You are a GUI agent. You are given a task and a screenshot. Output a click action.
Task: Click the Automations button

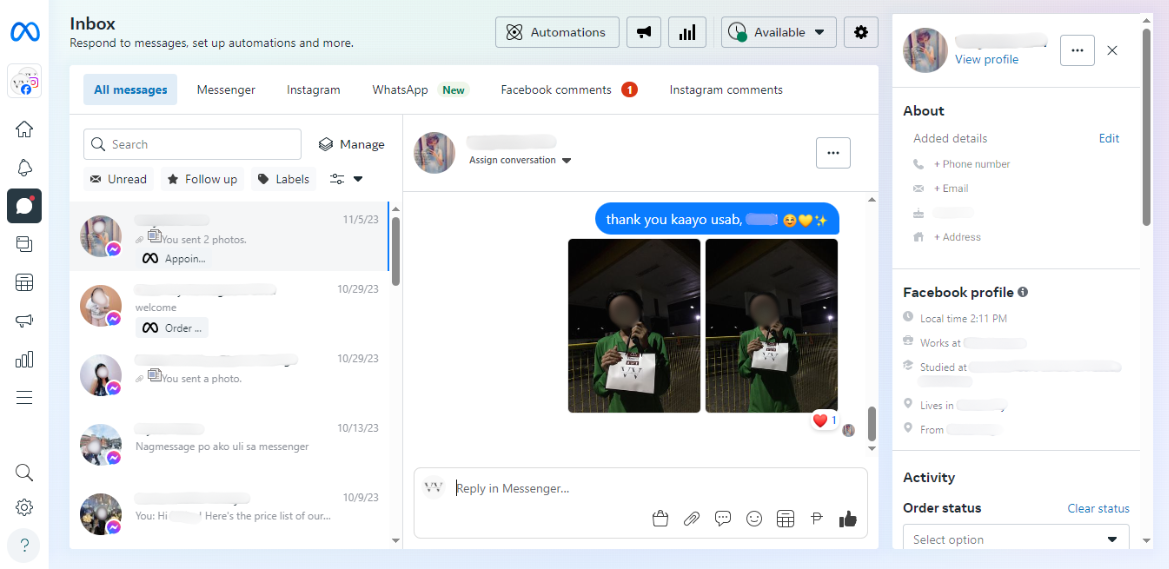[x=557, y=32]
